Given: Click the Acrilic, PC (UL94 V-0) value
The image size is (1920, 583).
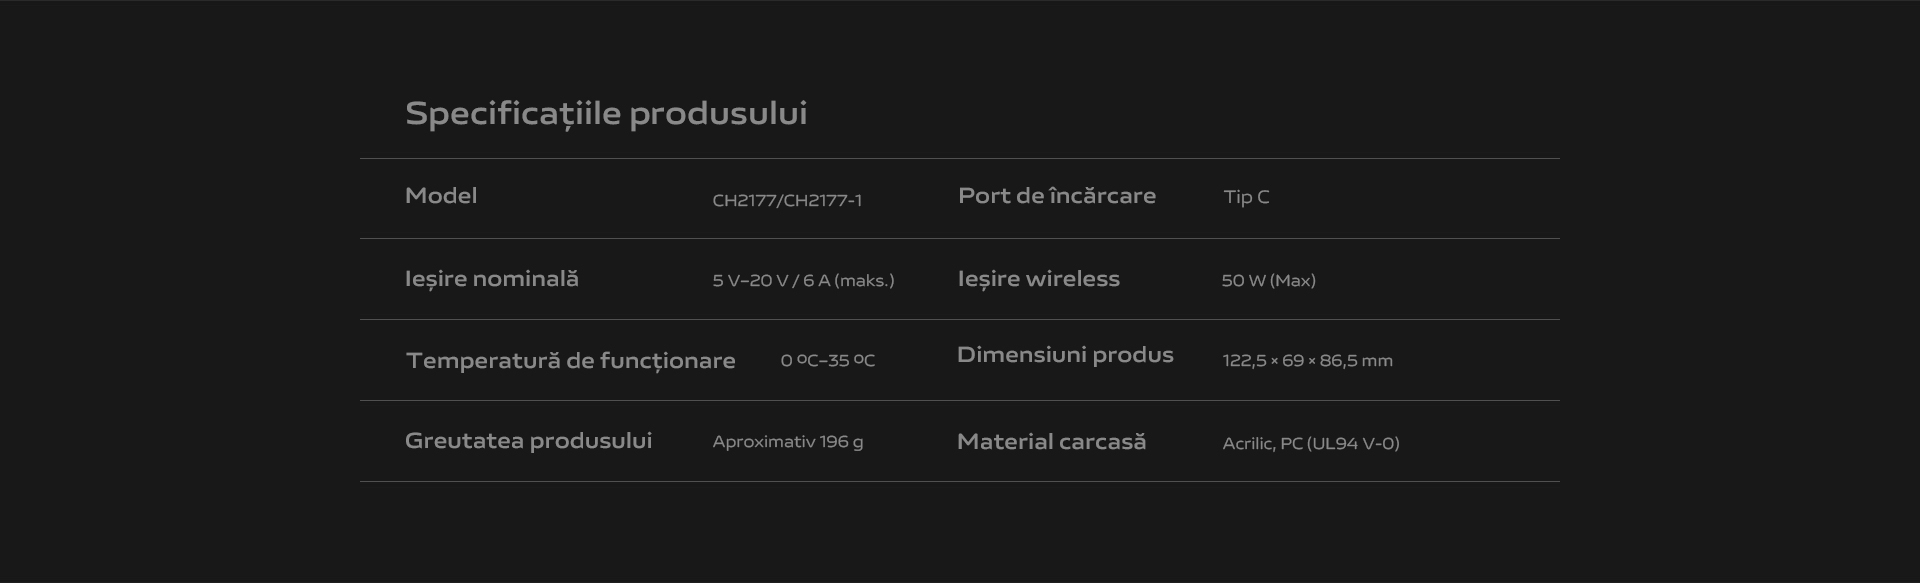Looking at the screenshot, I should [1311, 443].
